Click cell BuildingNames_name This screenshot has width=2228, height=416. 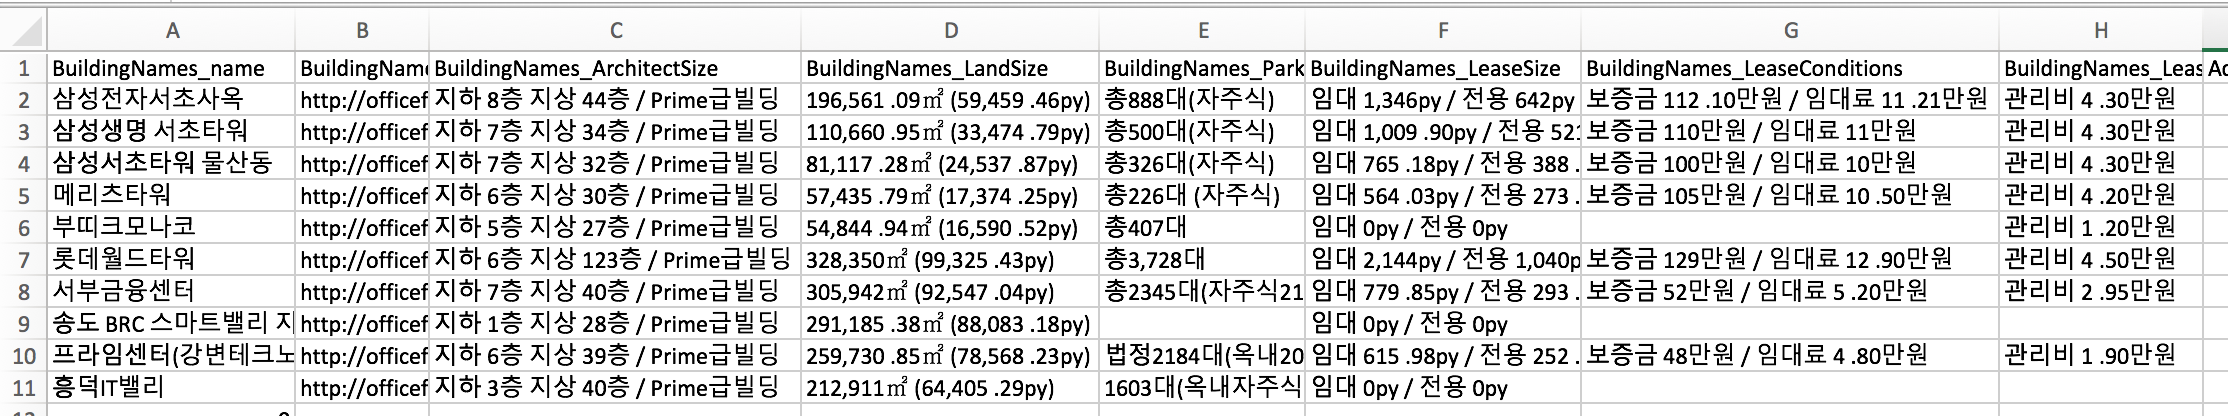[x=172, y=68]
